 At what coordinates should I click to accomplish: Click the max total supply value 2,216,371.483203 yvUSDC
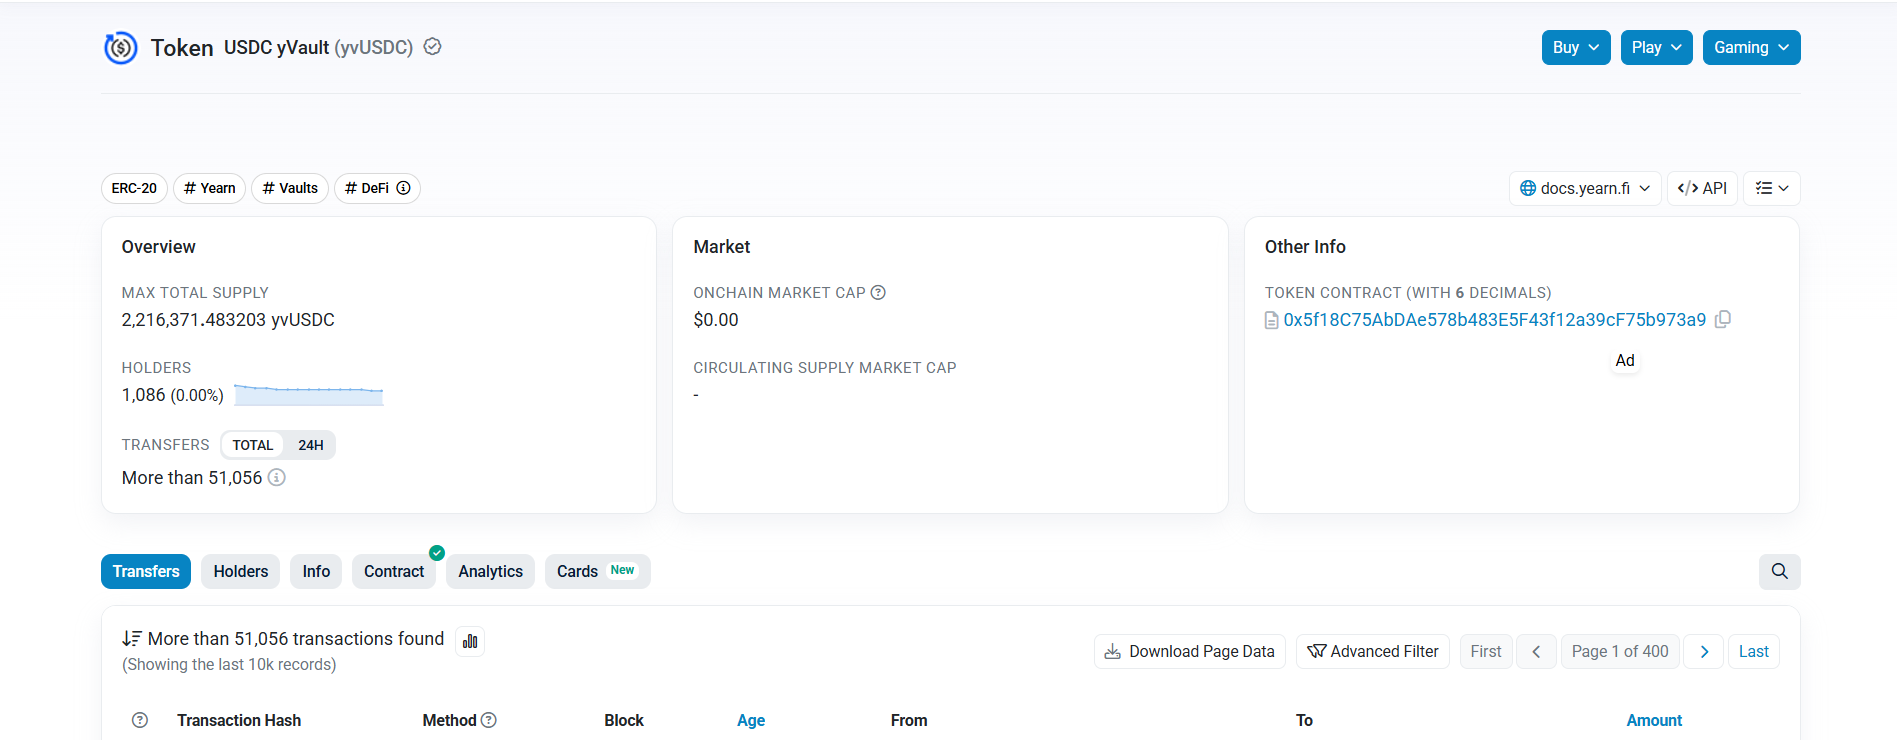coord(228,320)
